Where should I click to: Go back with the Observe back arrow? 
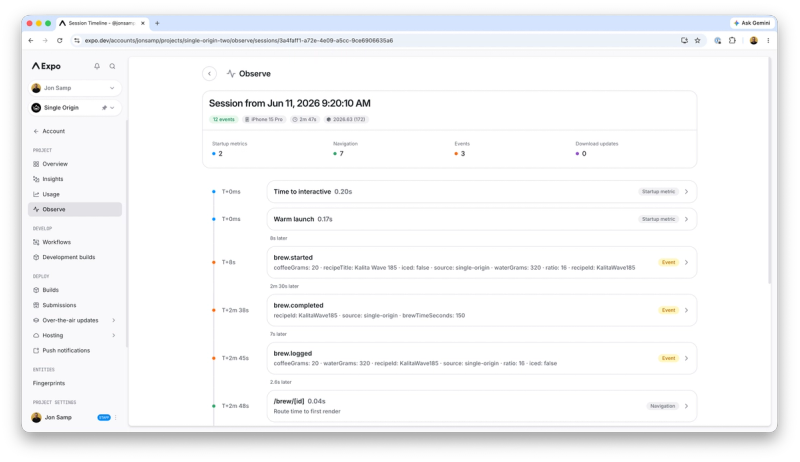tap(209, 73)
